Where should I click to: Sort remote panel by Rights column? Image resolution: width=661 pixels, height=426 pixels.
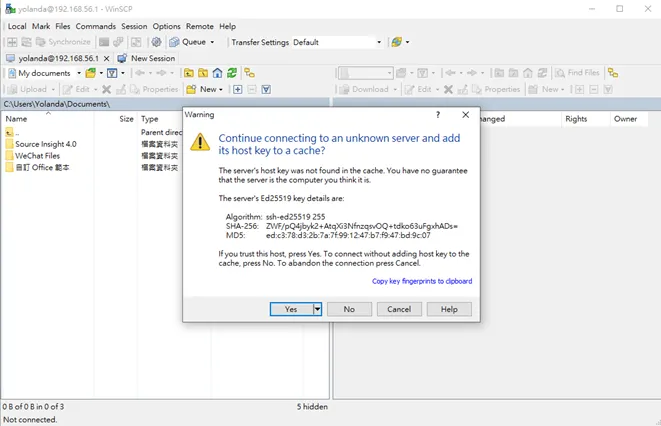(x=585, y=119)
